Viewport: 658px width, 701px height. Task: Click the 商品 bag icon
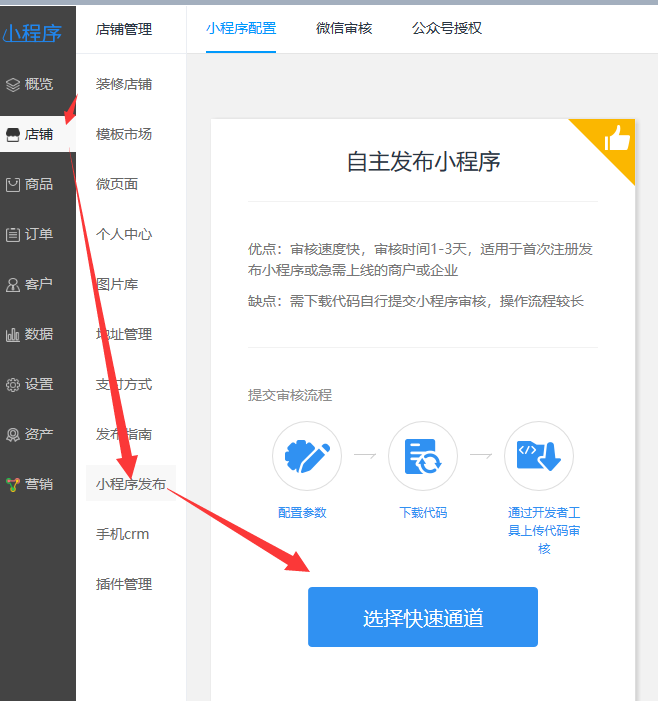click(13, 185)
